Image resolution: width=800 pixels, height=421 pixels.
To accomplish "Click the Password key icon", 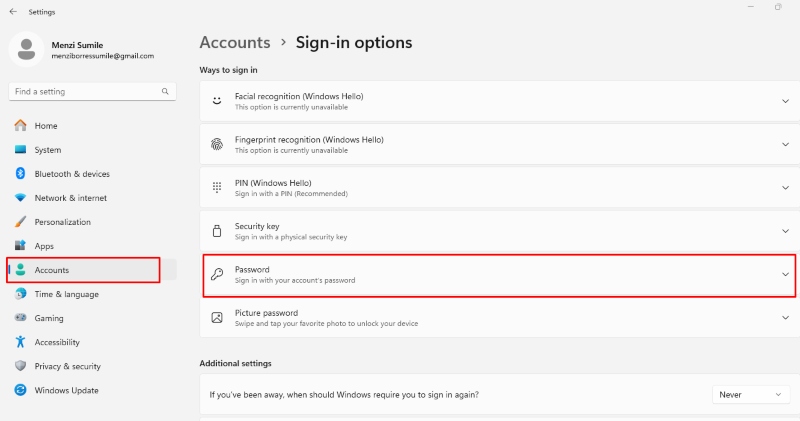I will point(217,274).
